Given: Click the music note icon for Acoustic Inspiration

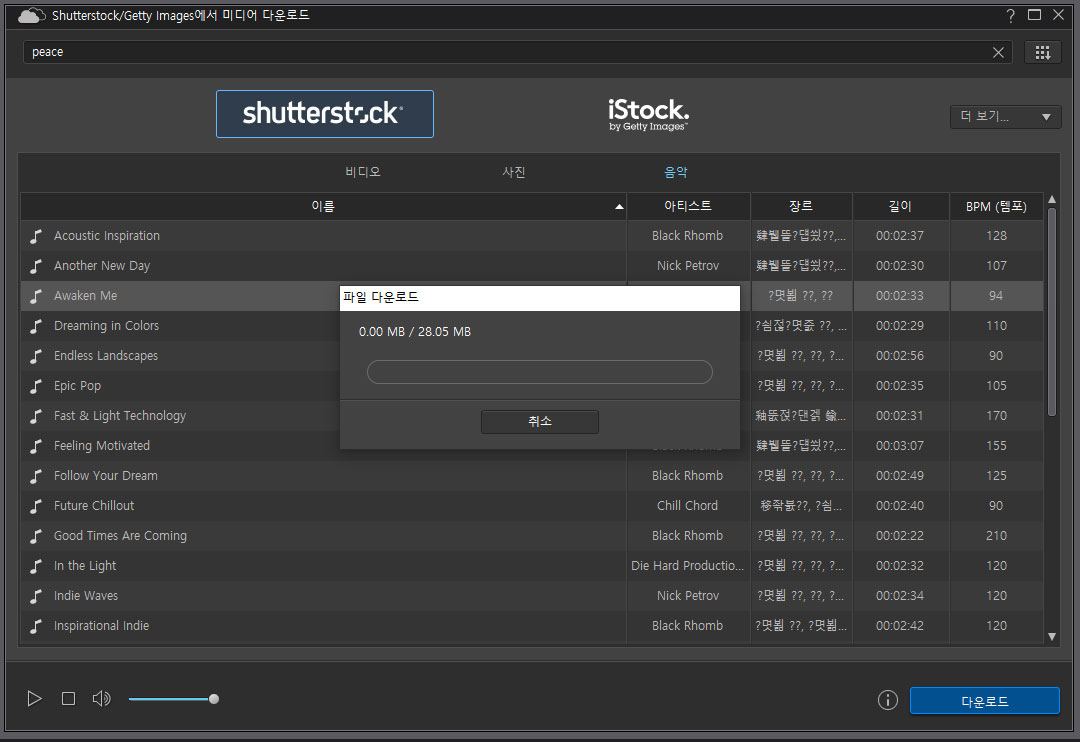Looking at the screenshot, I should tap(37, 236).
